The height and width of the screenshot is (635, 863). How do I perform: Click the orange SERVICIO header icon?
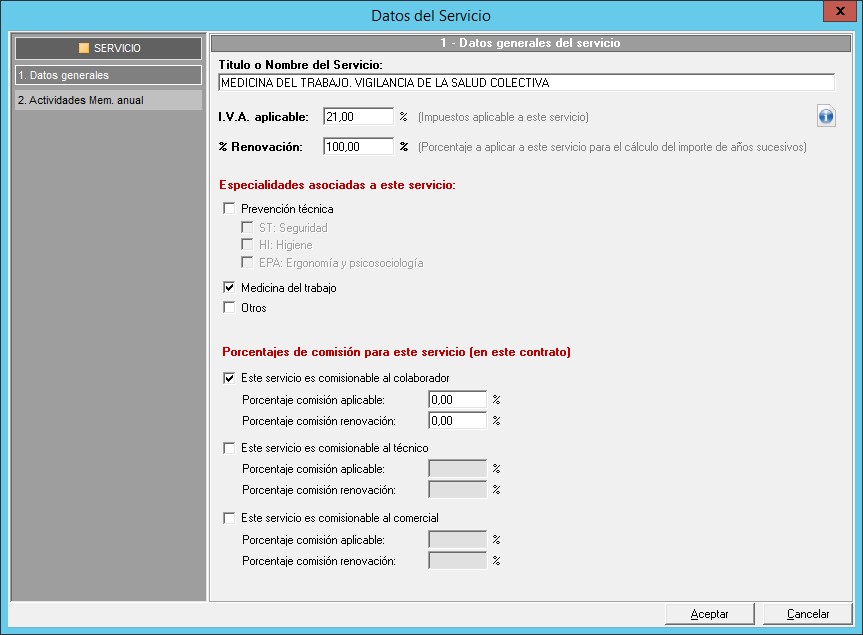[84, 48]
